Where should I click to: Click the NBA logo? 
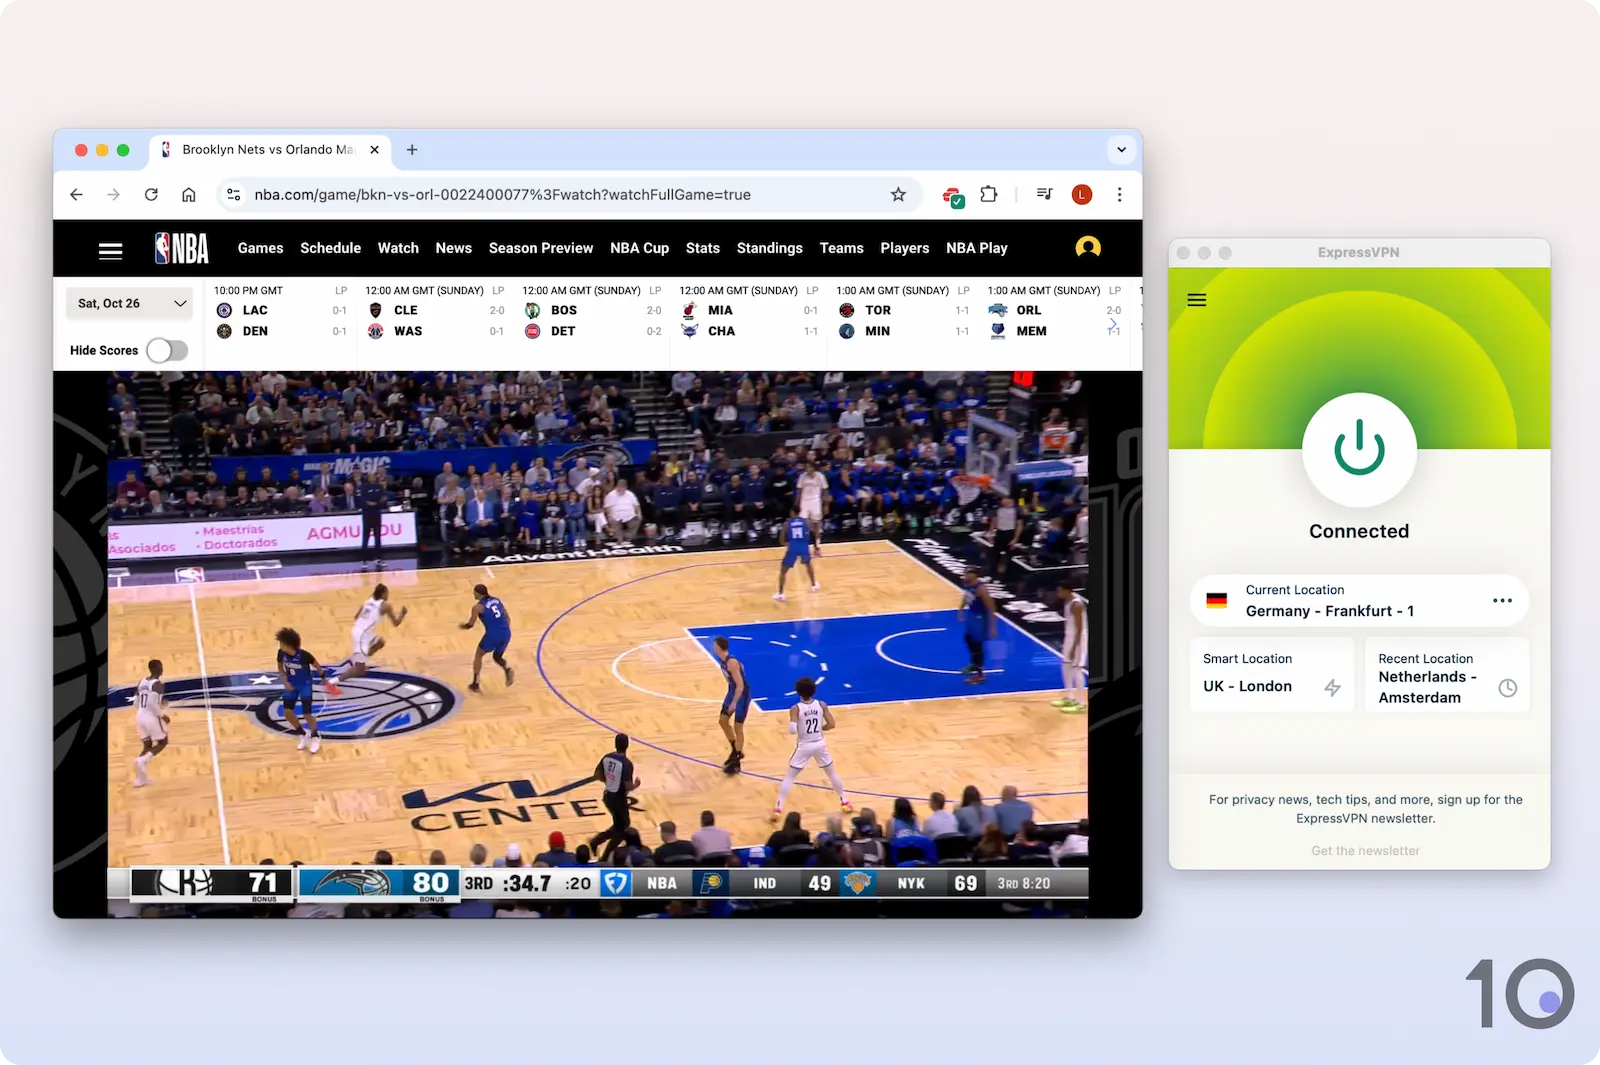click(182, 248)
